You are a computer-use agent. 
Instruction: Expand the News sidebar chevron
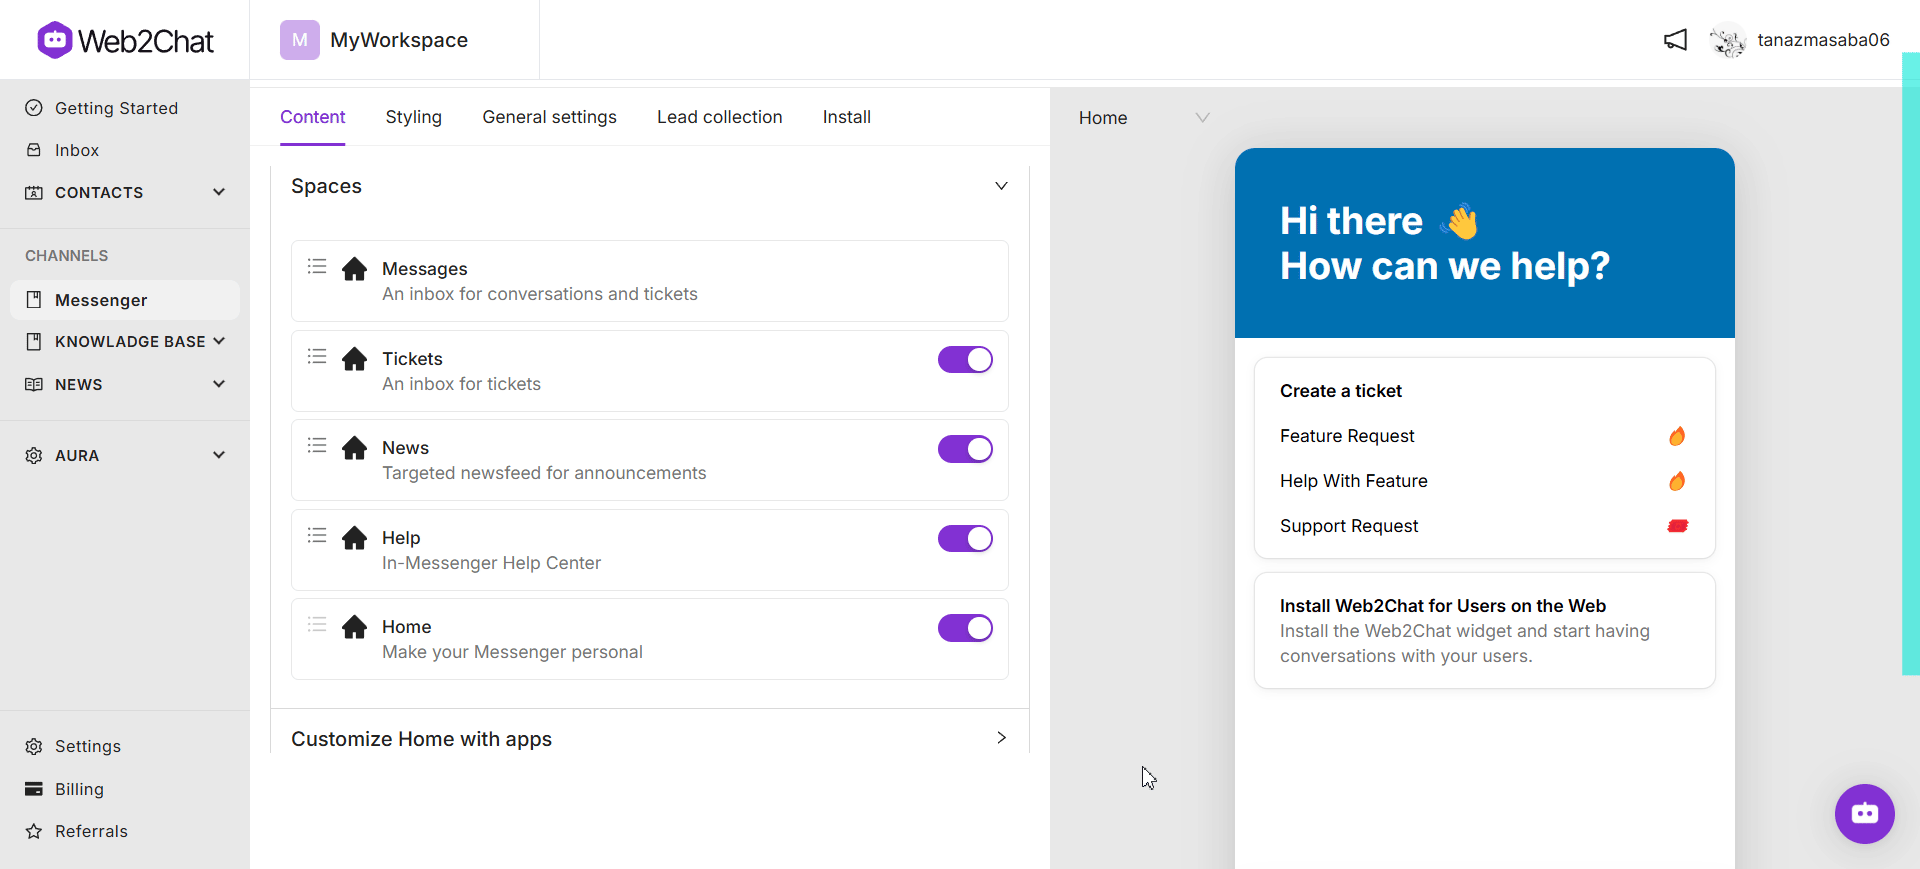pyautogui.click(x=219, y=384)
